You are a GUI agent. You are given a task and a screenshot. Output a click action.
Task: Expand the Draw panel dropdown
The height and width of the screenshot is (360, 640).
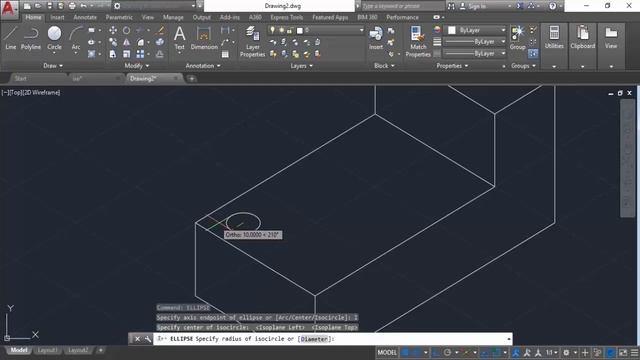point(53,66)
